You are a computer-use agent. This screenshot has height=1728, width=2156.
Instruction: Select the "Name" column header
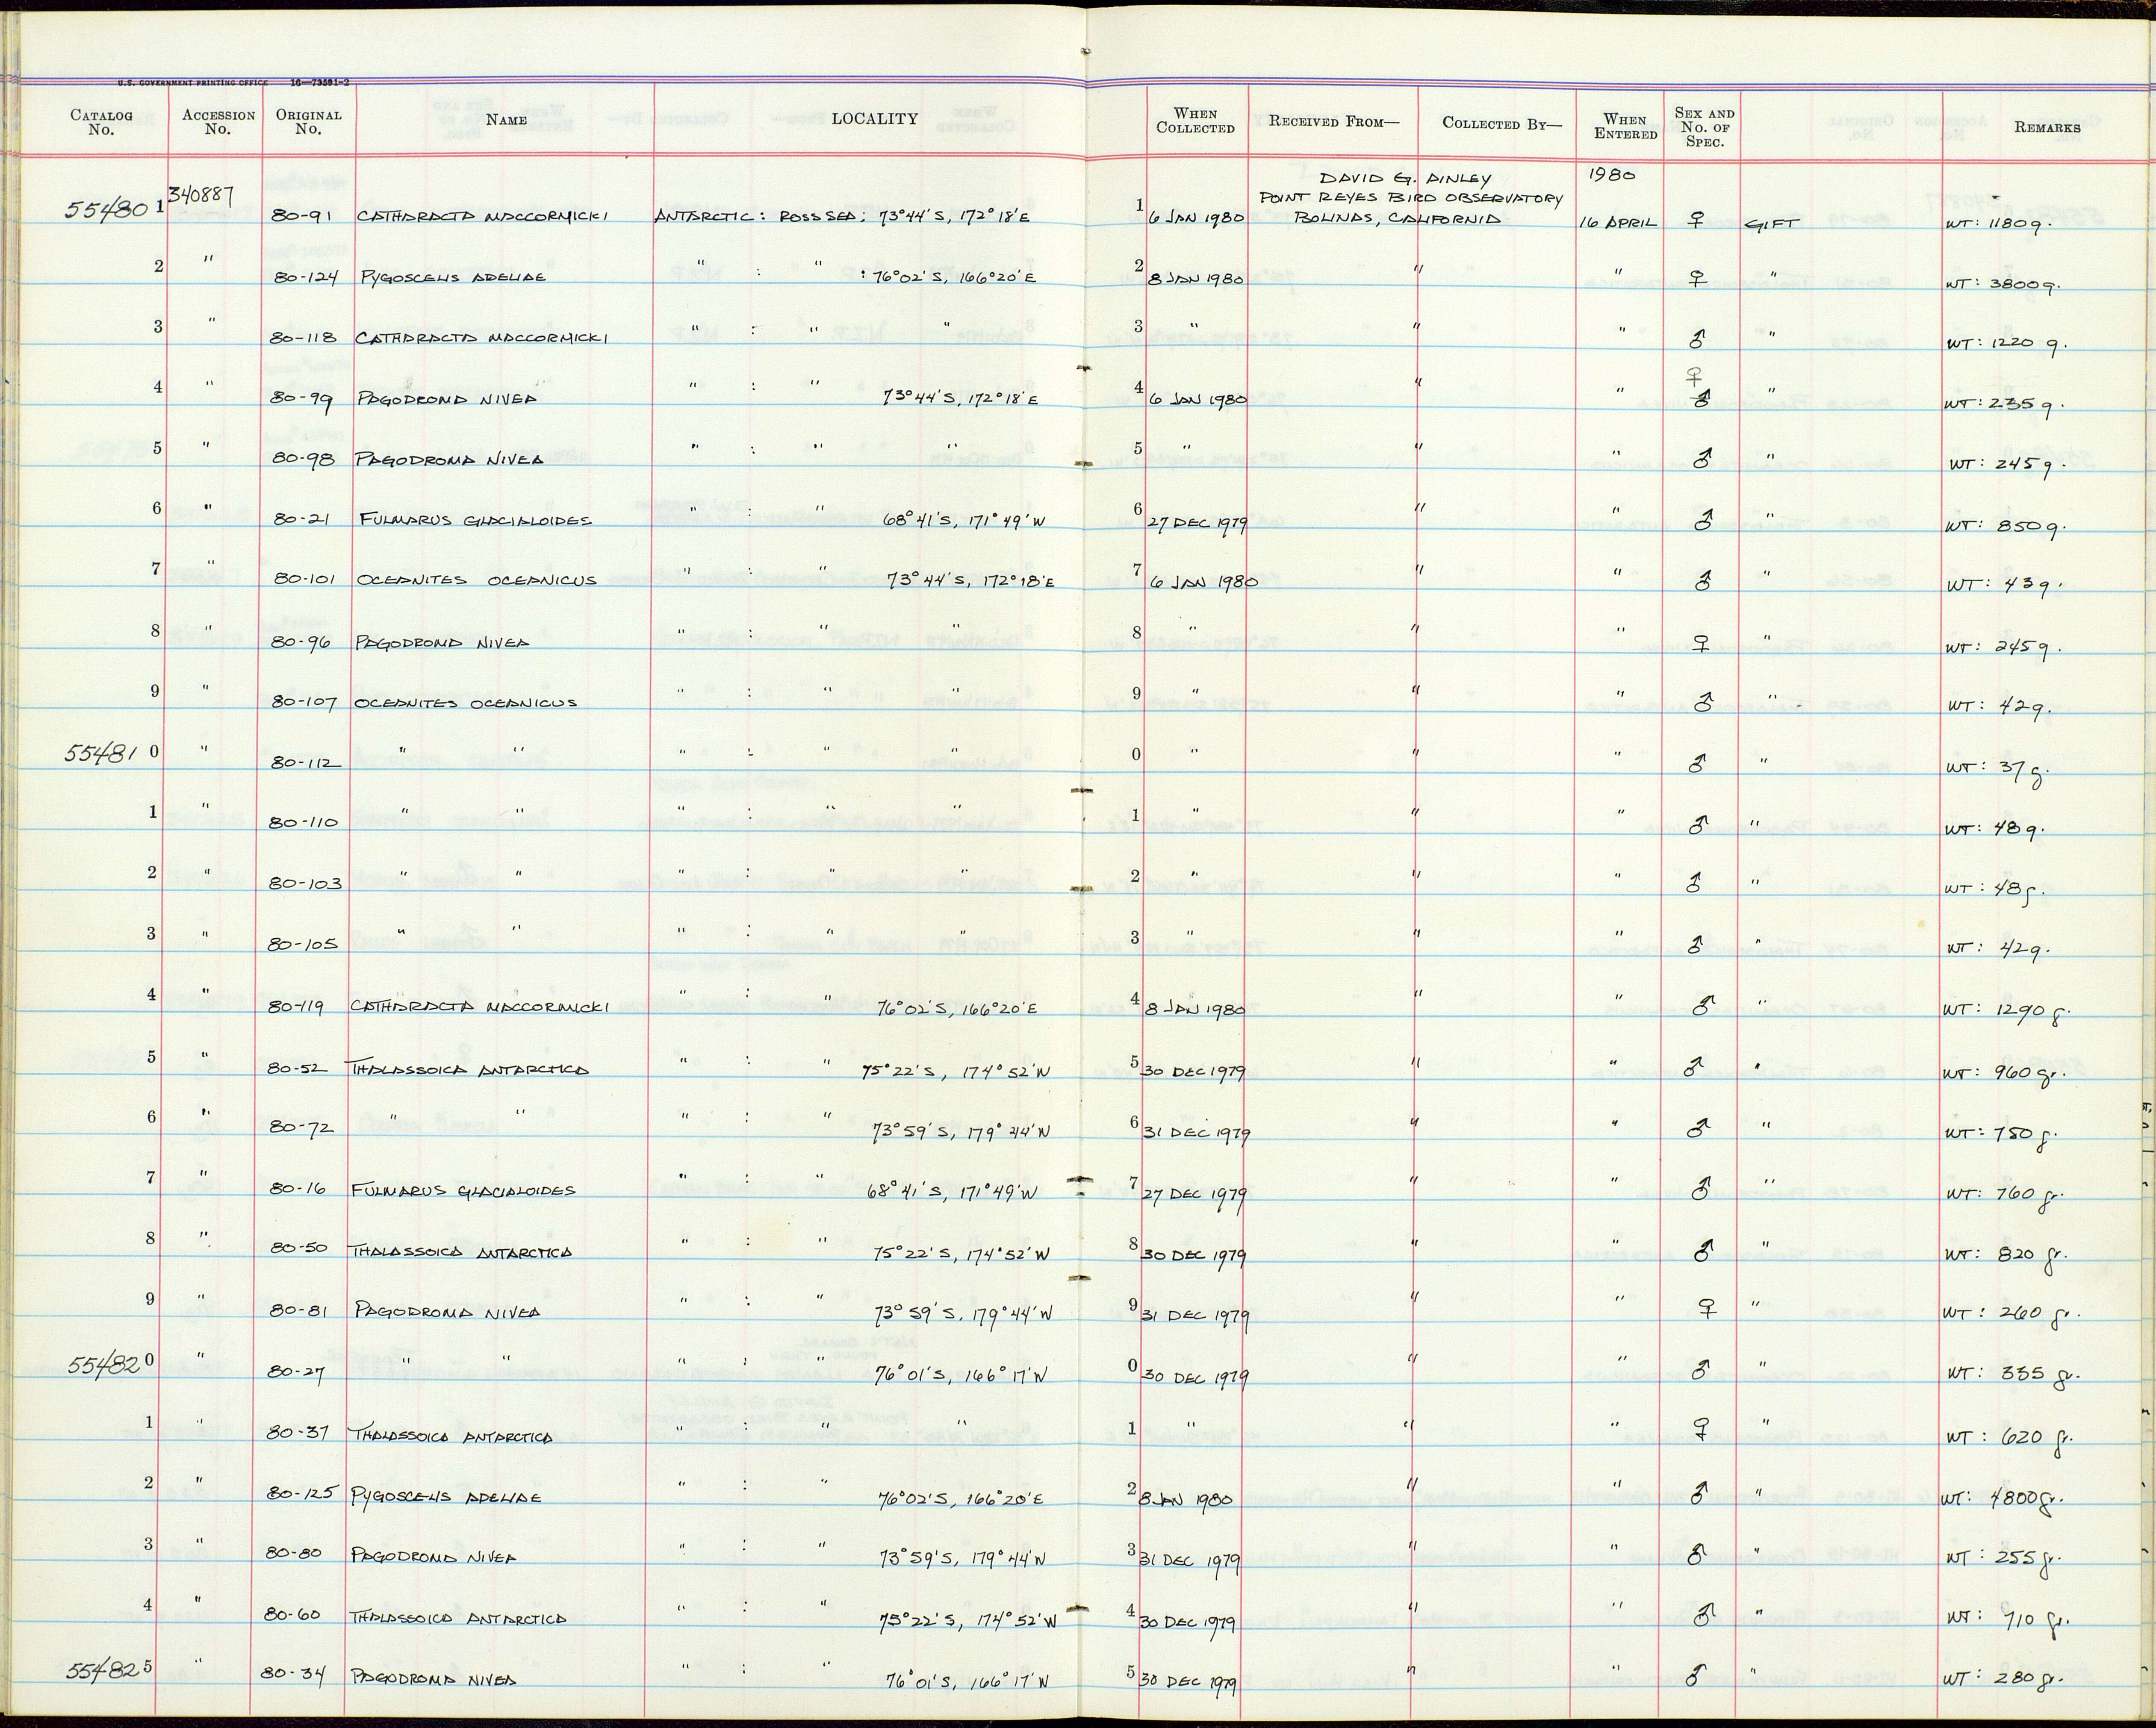[506, 120]
